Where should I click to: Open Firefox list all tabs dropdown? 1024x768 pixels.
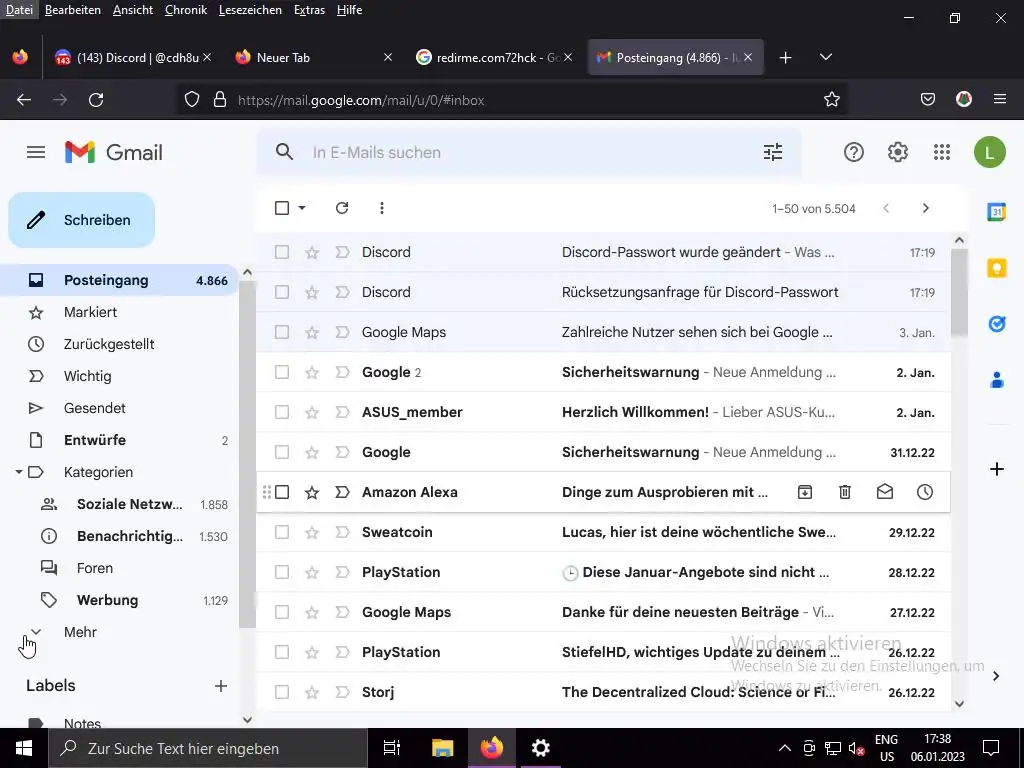click(825, 57)
